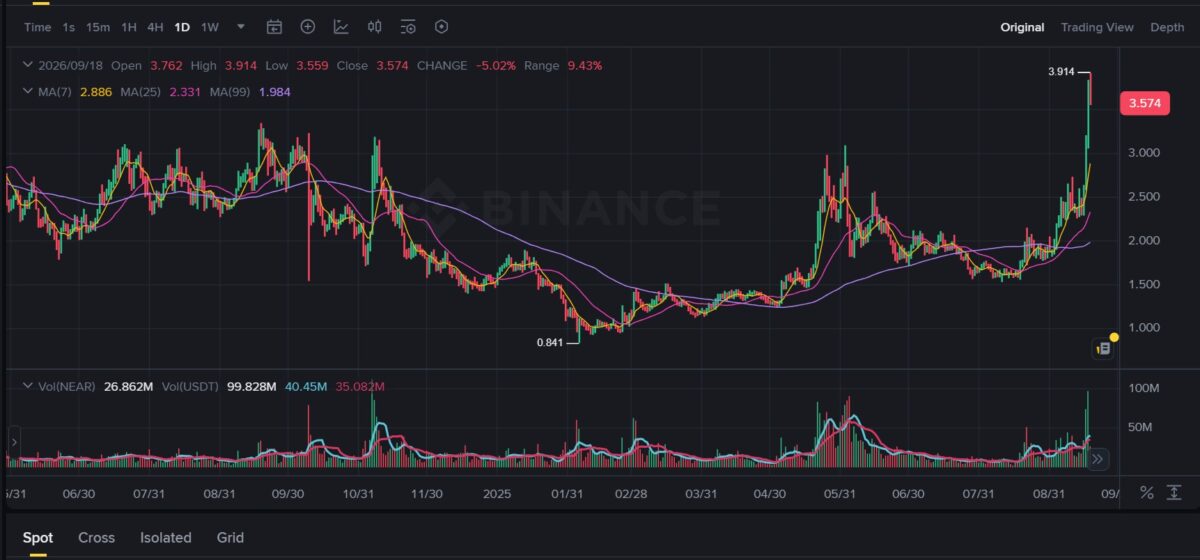Screen dimensions: 1200x560
Task: Select the candlestick chart style icon
Action: (374, 27)
